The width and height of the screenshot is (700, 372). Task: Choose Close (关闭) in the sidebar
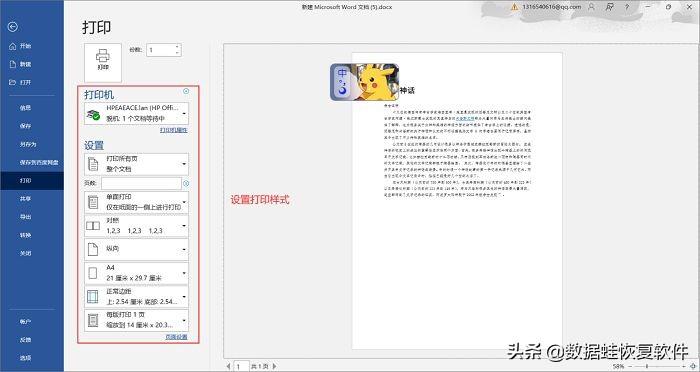32,253
